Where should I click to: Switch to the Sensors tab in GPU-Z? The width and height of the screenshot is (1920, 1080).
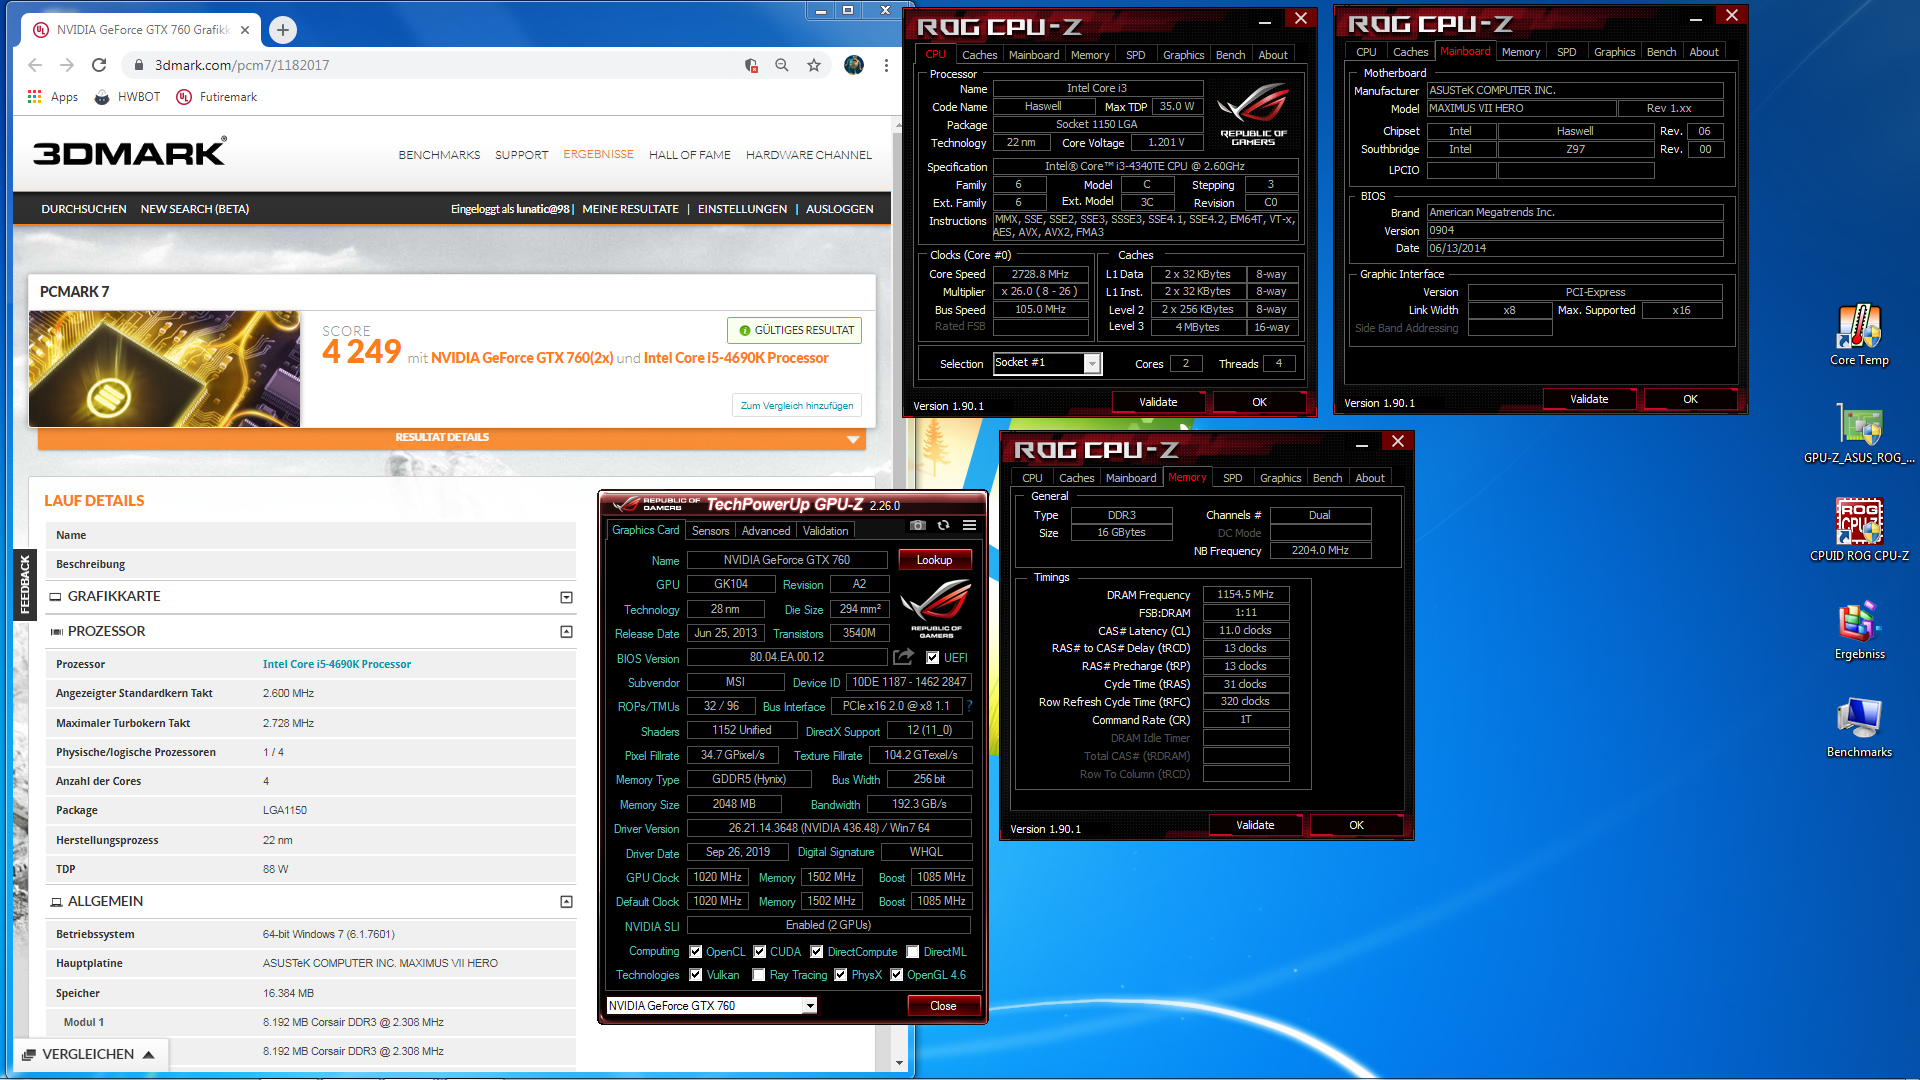click(x=710, y=531)
